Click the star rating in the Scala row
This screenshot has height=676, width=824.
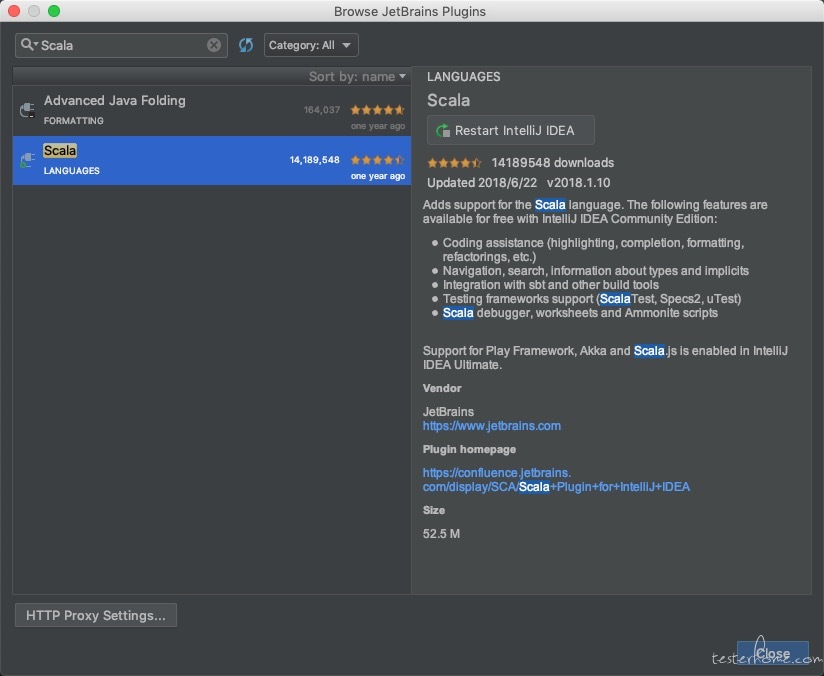pos(377,160)
